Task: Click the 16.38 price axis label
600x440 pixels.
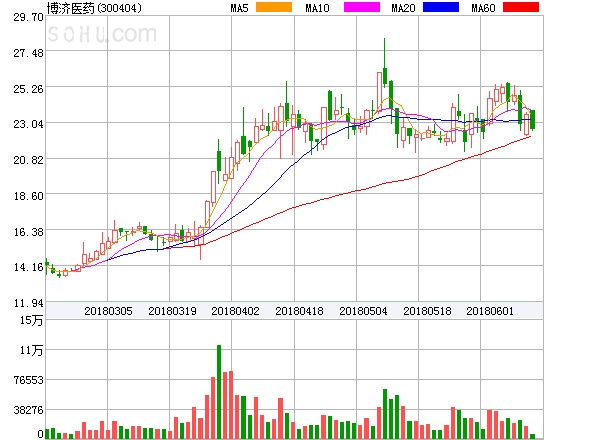Action: coord(29,232)
